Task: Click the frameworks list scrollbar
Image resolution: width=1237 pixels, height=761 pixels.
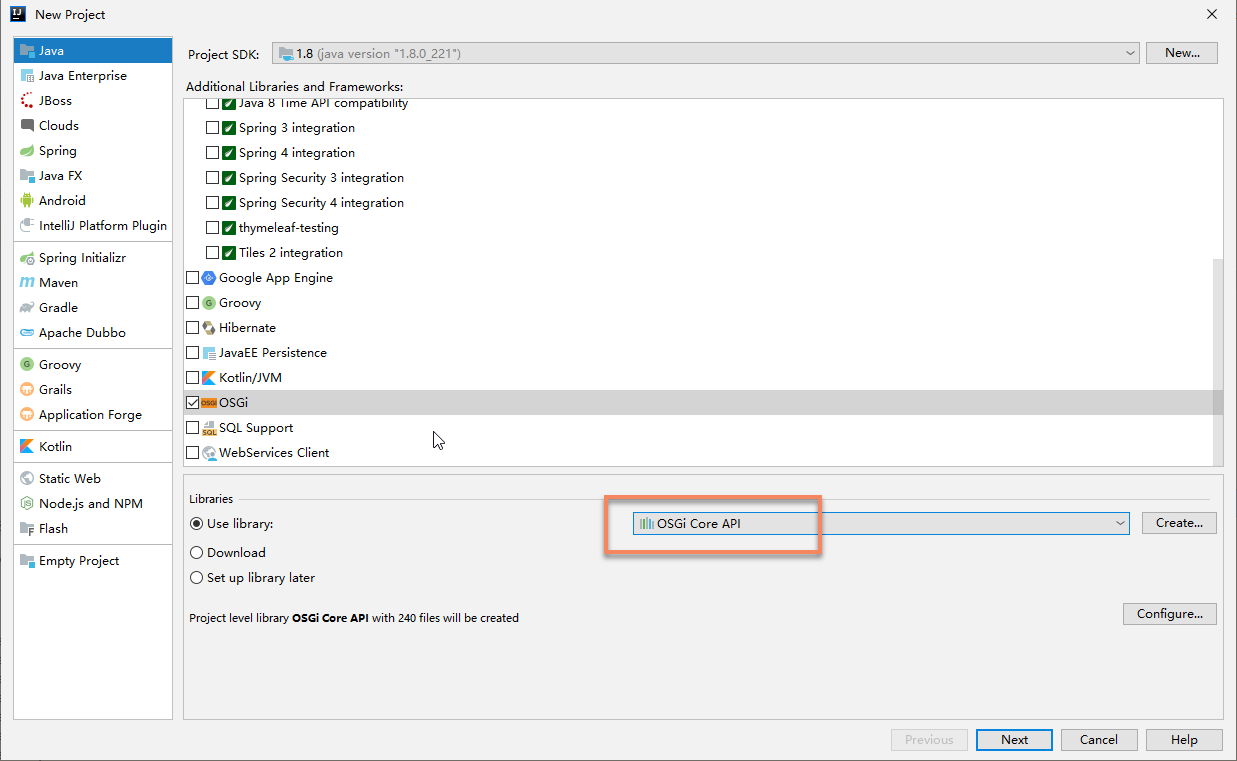Action: point(1217,362)
